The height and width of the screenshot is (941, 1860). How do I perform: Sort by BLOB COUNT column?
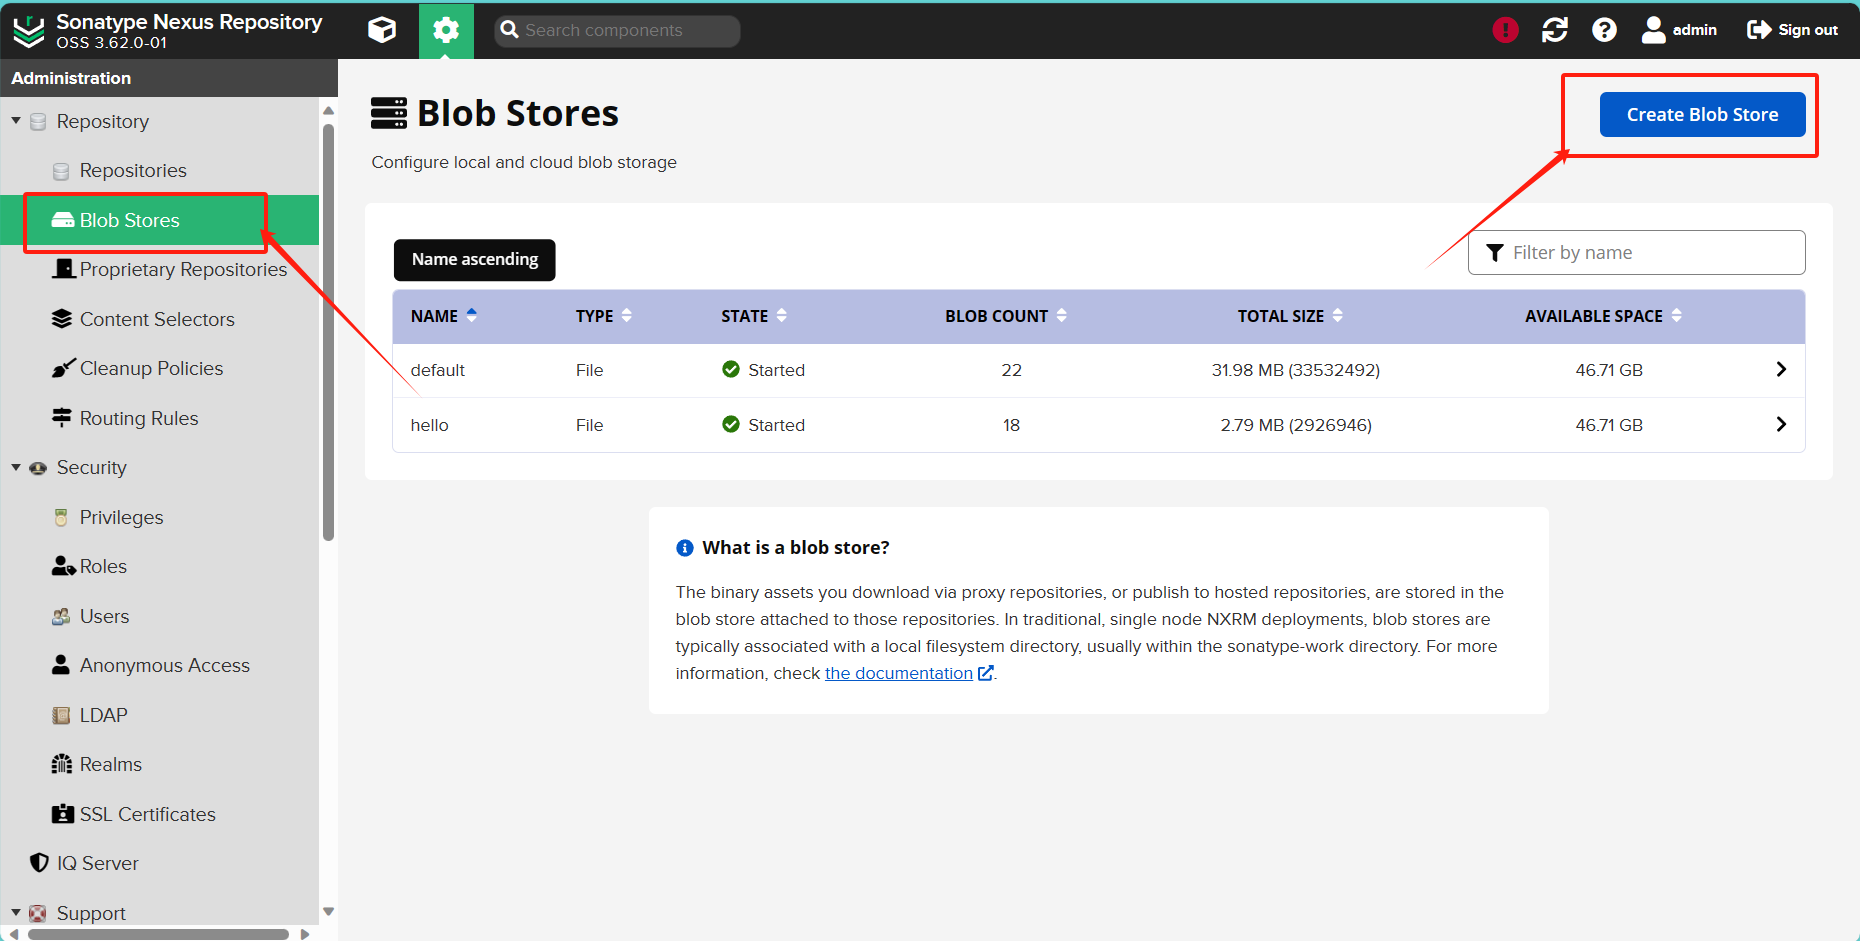click(x=1006, y=316)
